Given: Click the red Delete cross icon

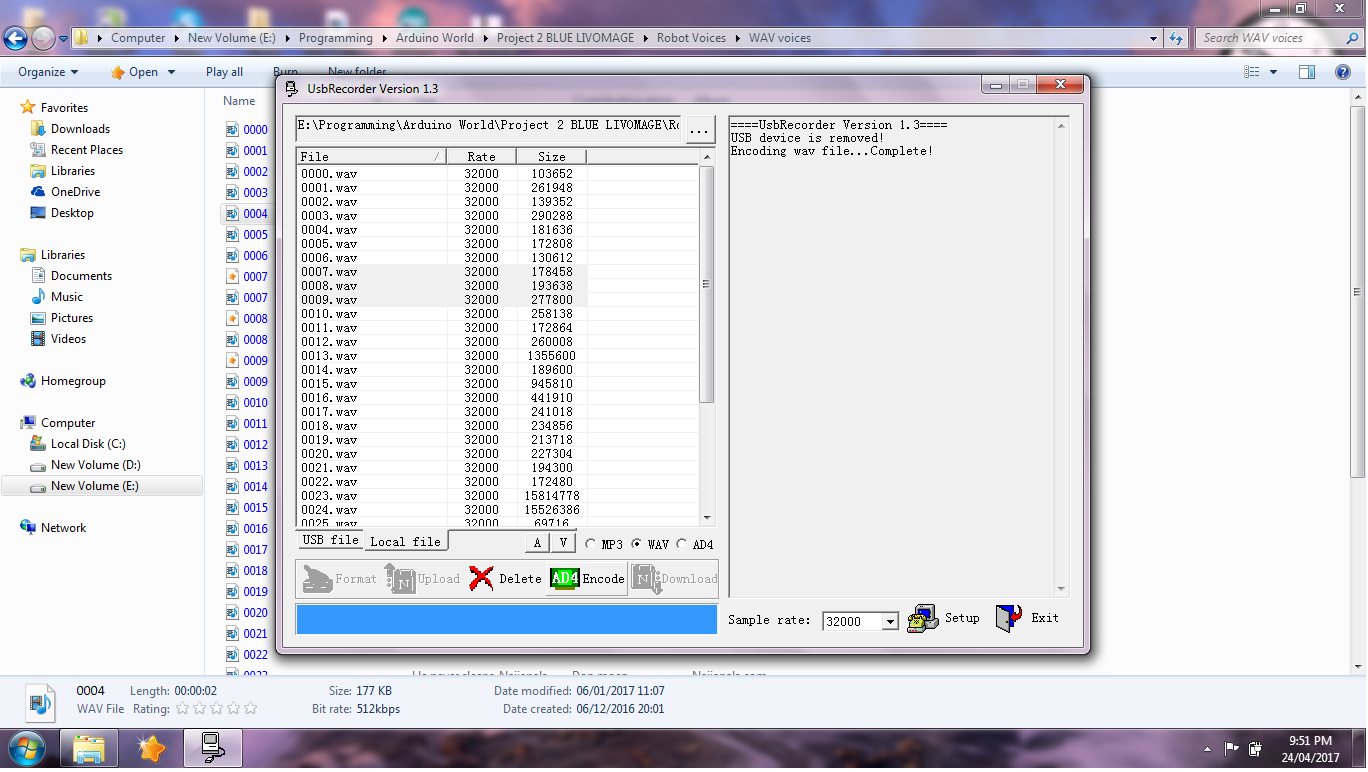Looking at the screenshot, I should tap(478, 578).
